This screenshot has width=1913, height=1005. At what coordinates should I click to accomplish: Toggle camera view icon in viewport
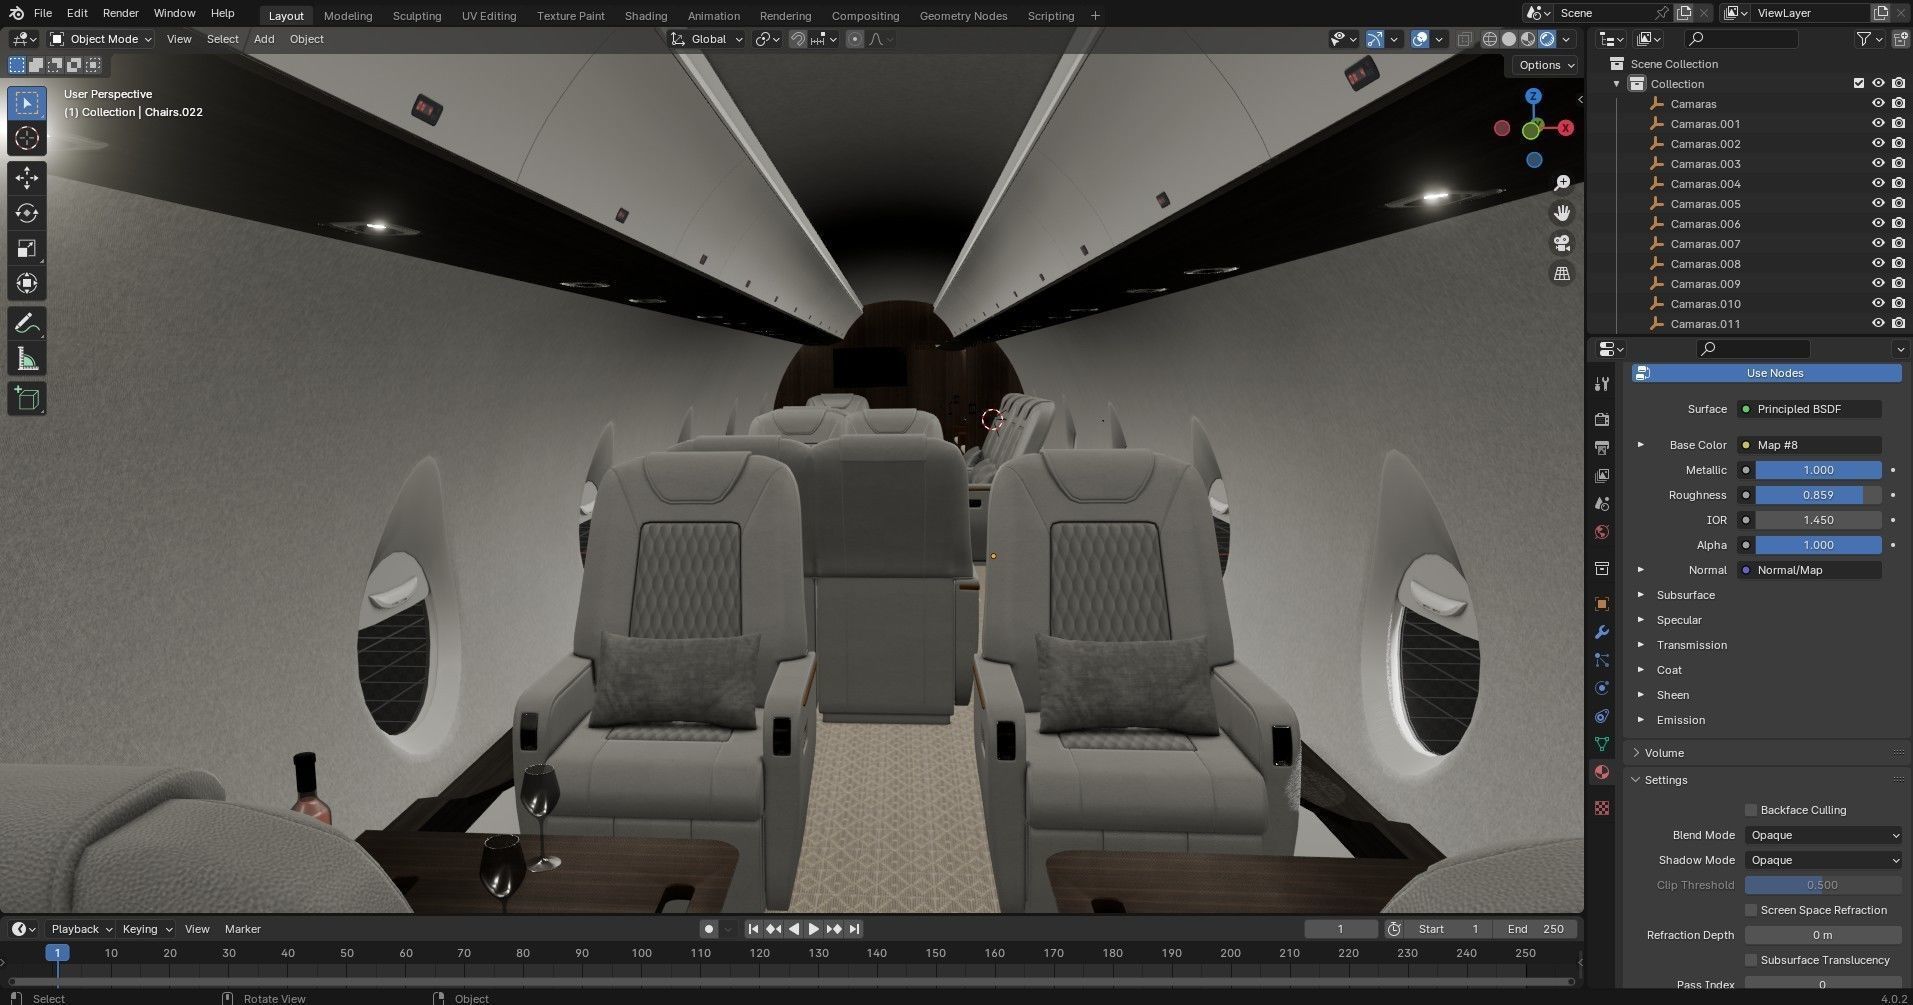(1562, 243)
